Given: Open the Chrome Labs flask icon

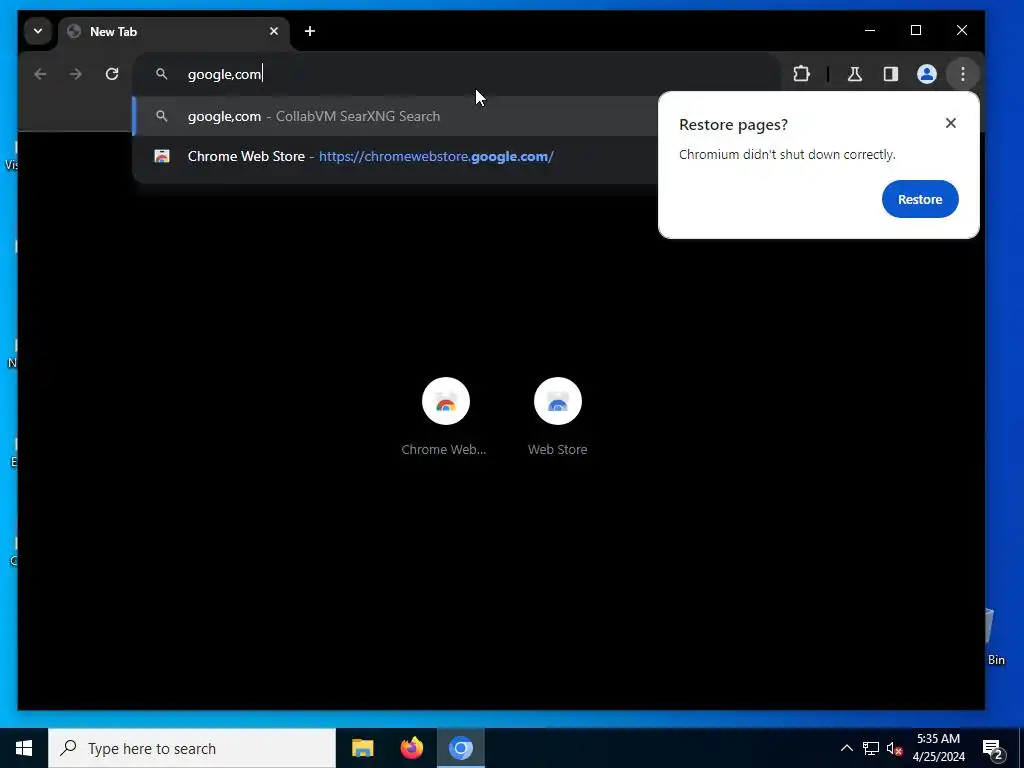Looking at the screenshot, I should (x=854, y=74).
